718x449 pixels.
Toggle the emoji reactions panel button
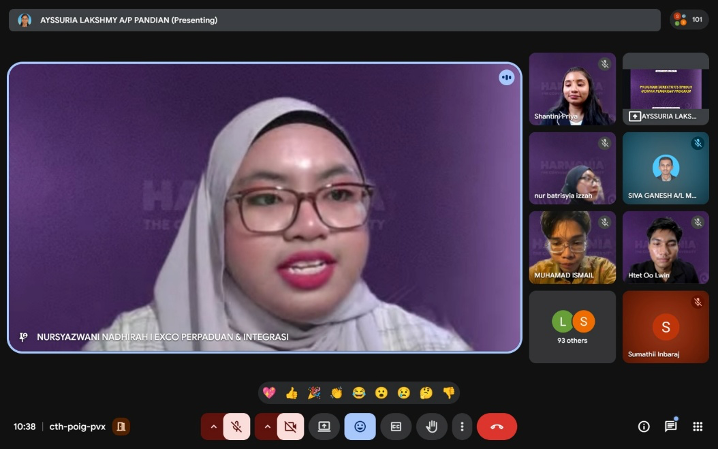[360, 426]
